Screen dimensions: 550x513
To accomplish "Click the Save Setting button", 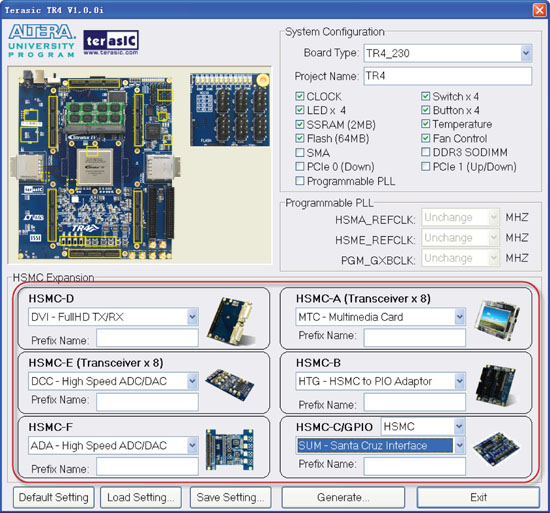I will tap(230, 497).
